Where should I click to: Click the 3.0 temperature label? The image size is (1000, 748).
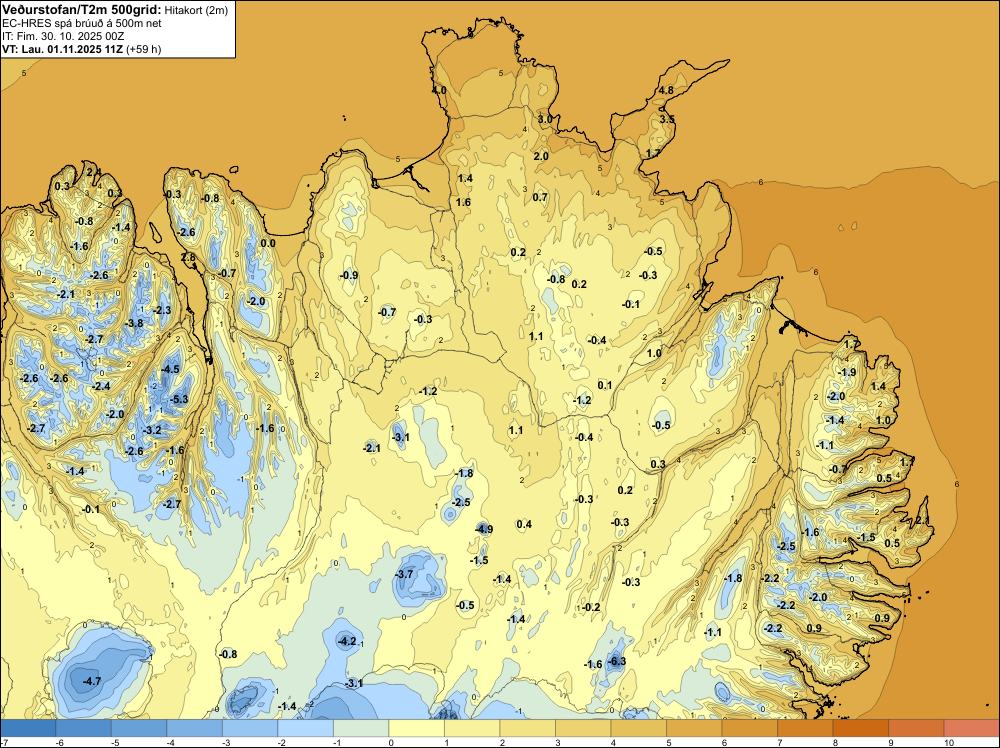(x=545, y=119)
